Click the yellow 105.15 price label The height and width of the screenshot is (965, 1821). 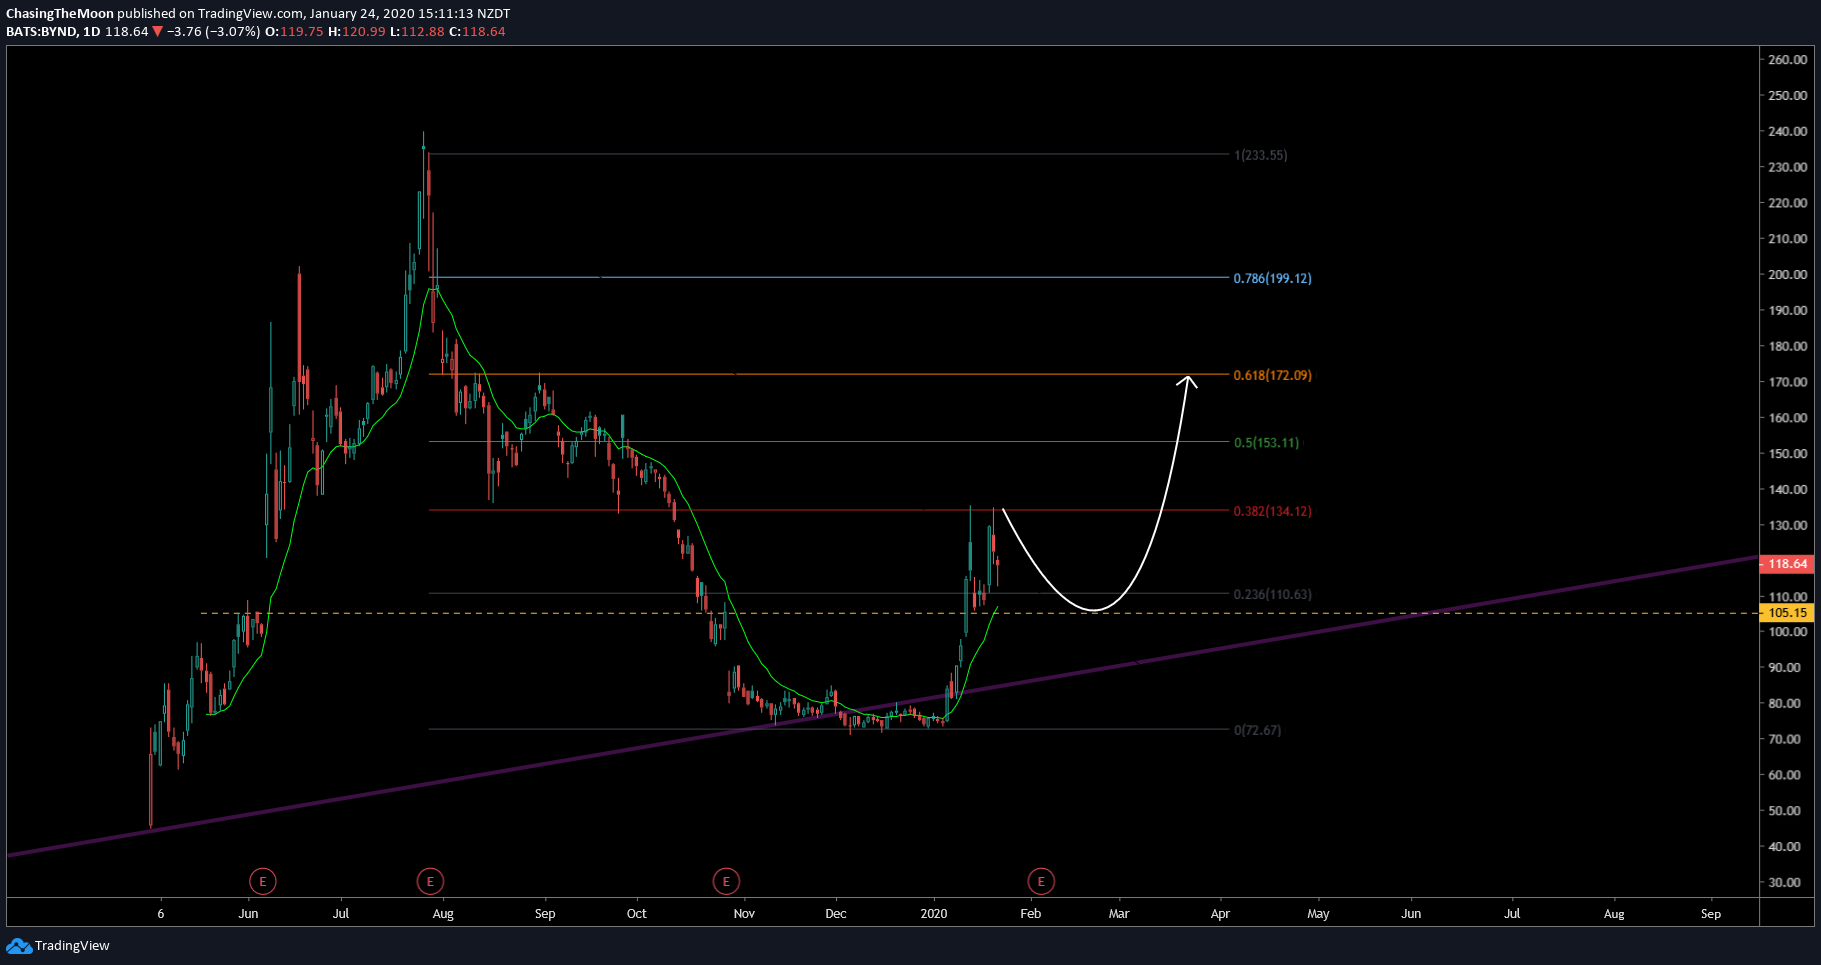click(1787, 613)
